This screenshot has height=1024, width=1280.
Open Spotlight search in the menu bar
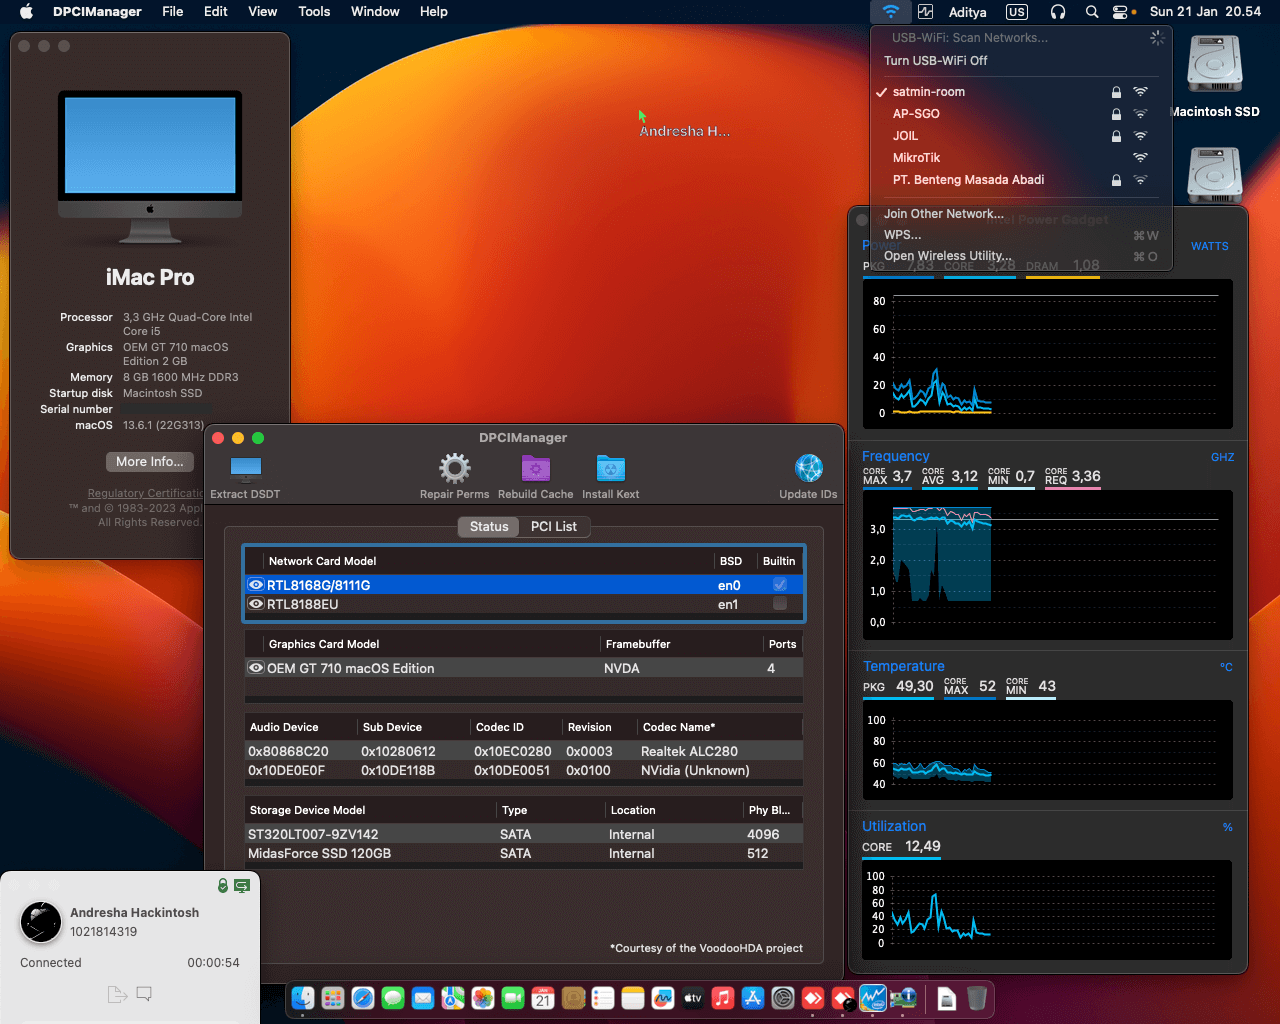[1092, 12]
